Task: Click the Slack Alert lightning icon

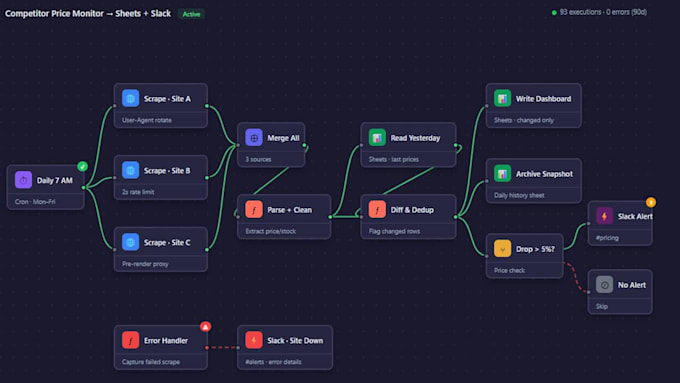Action: pos(605,216)
